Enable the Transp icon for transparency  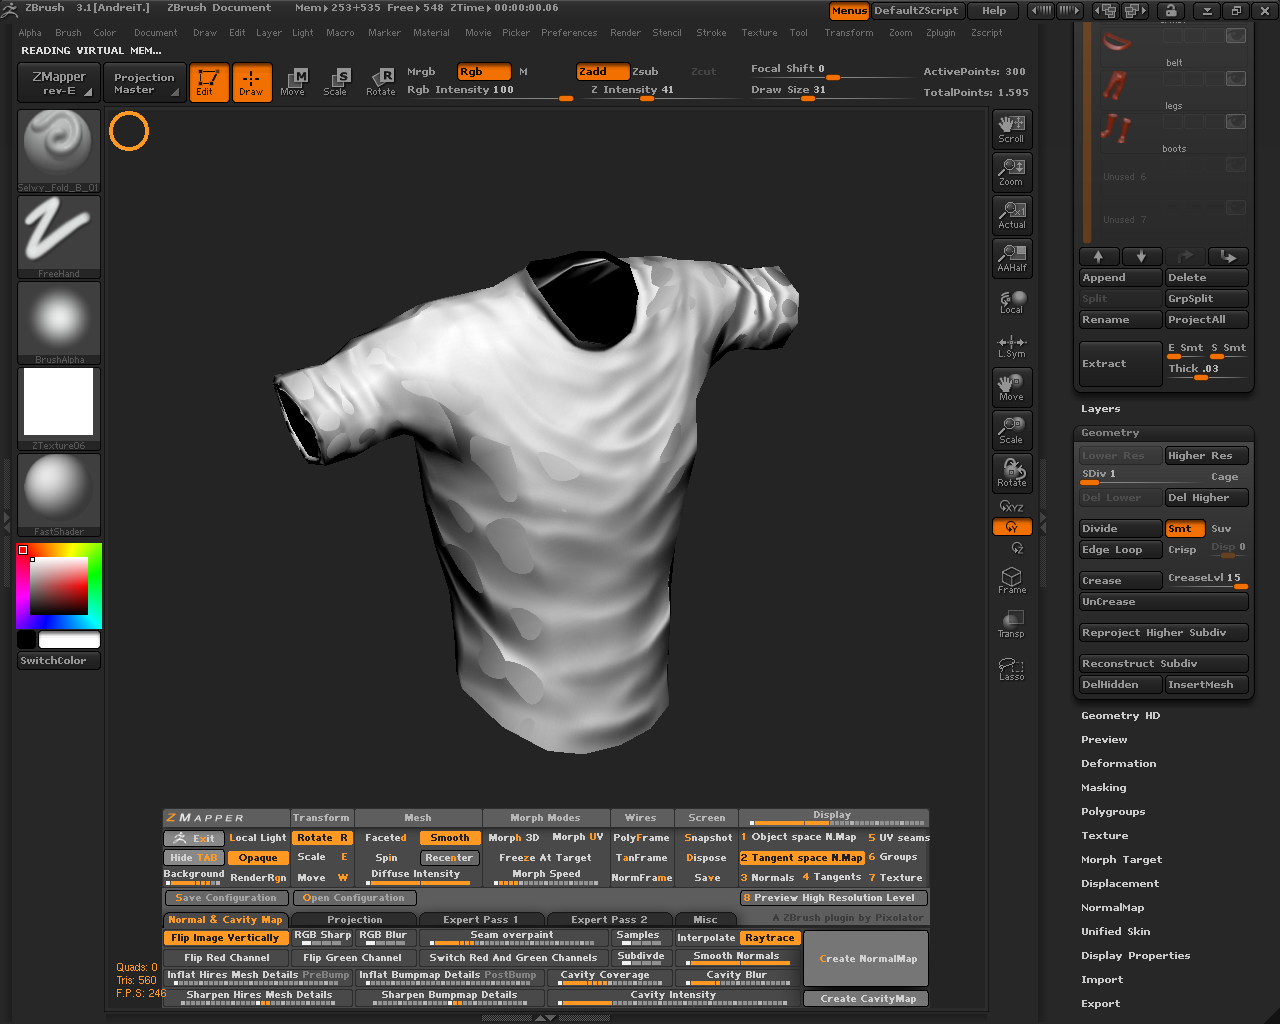(1011, 623)
